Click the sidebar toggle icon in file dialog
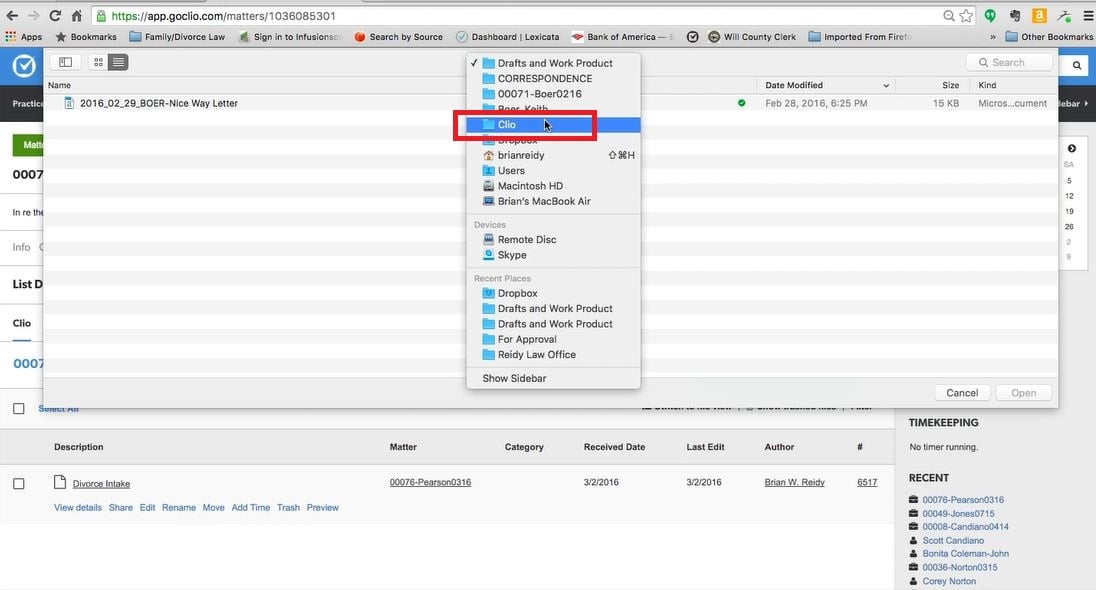The width and height of the screenshot is (1096, 590). point(67,62)
